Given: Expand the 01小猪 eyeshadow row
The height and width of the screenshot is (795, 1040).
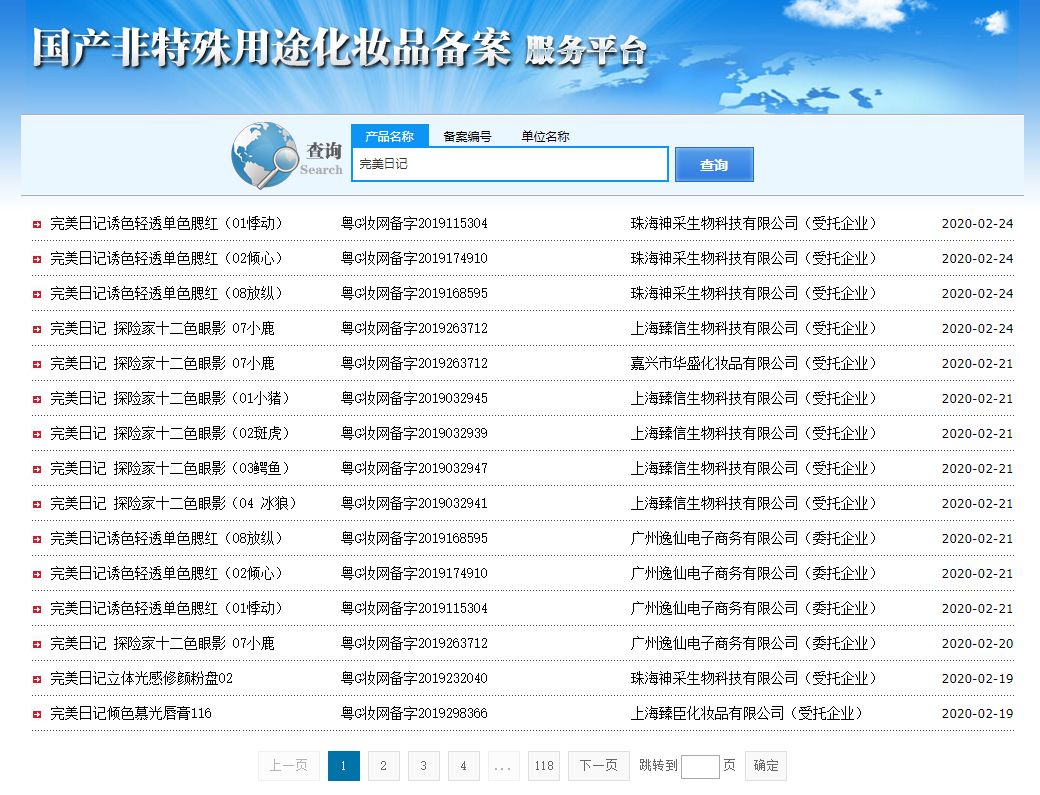Looking at the screenshot, I should point(37,399).
